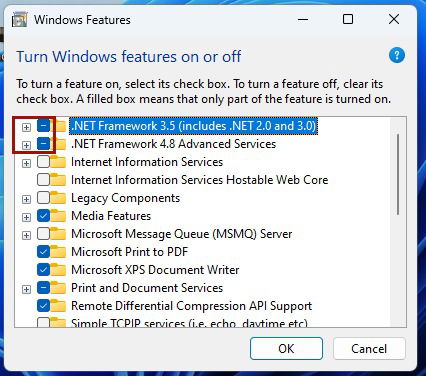Click the Windows Features title bar icon
The image size is (426, 376).
pos(20,20)
